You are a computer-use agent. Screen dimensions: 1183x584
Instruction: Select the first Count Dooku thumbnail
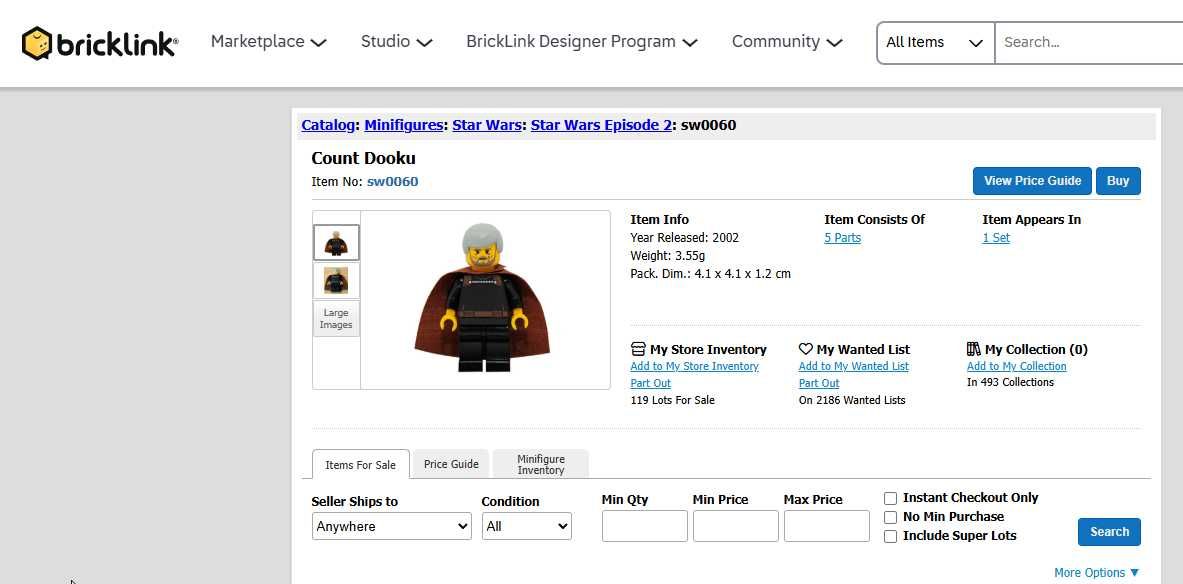336,243
